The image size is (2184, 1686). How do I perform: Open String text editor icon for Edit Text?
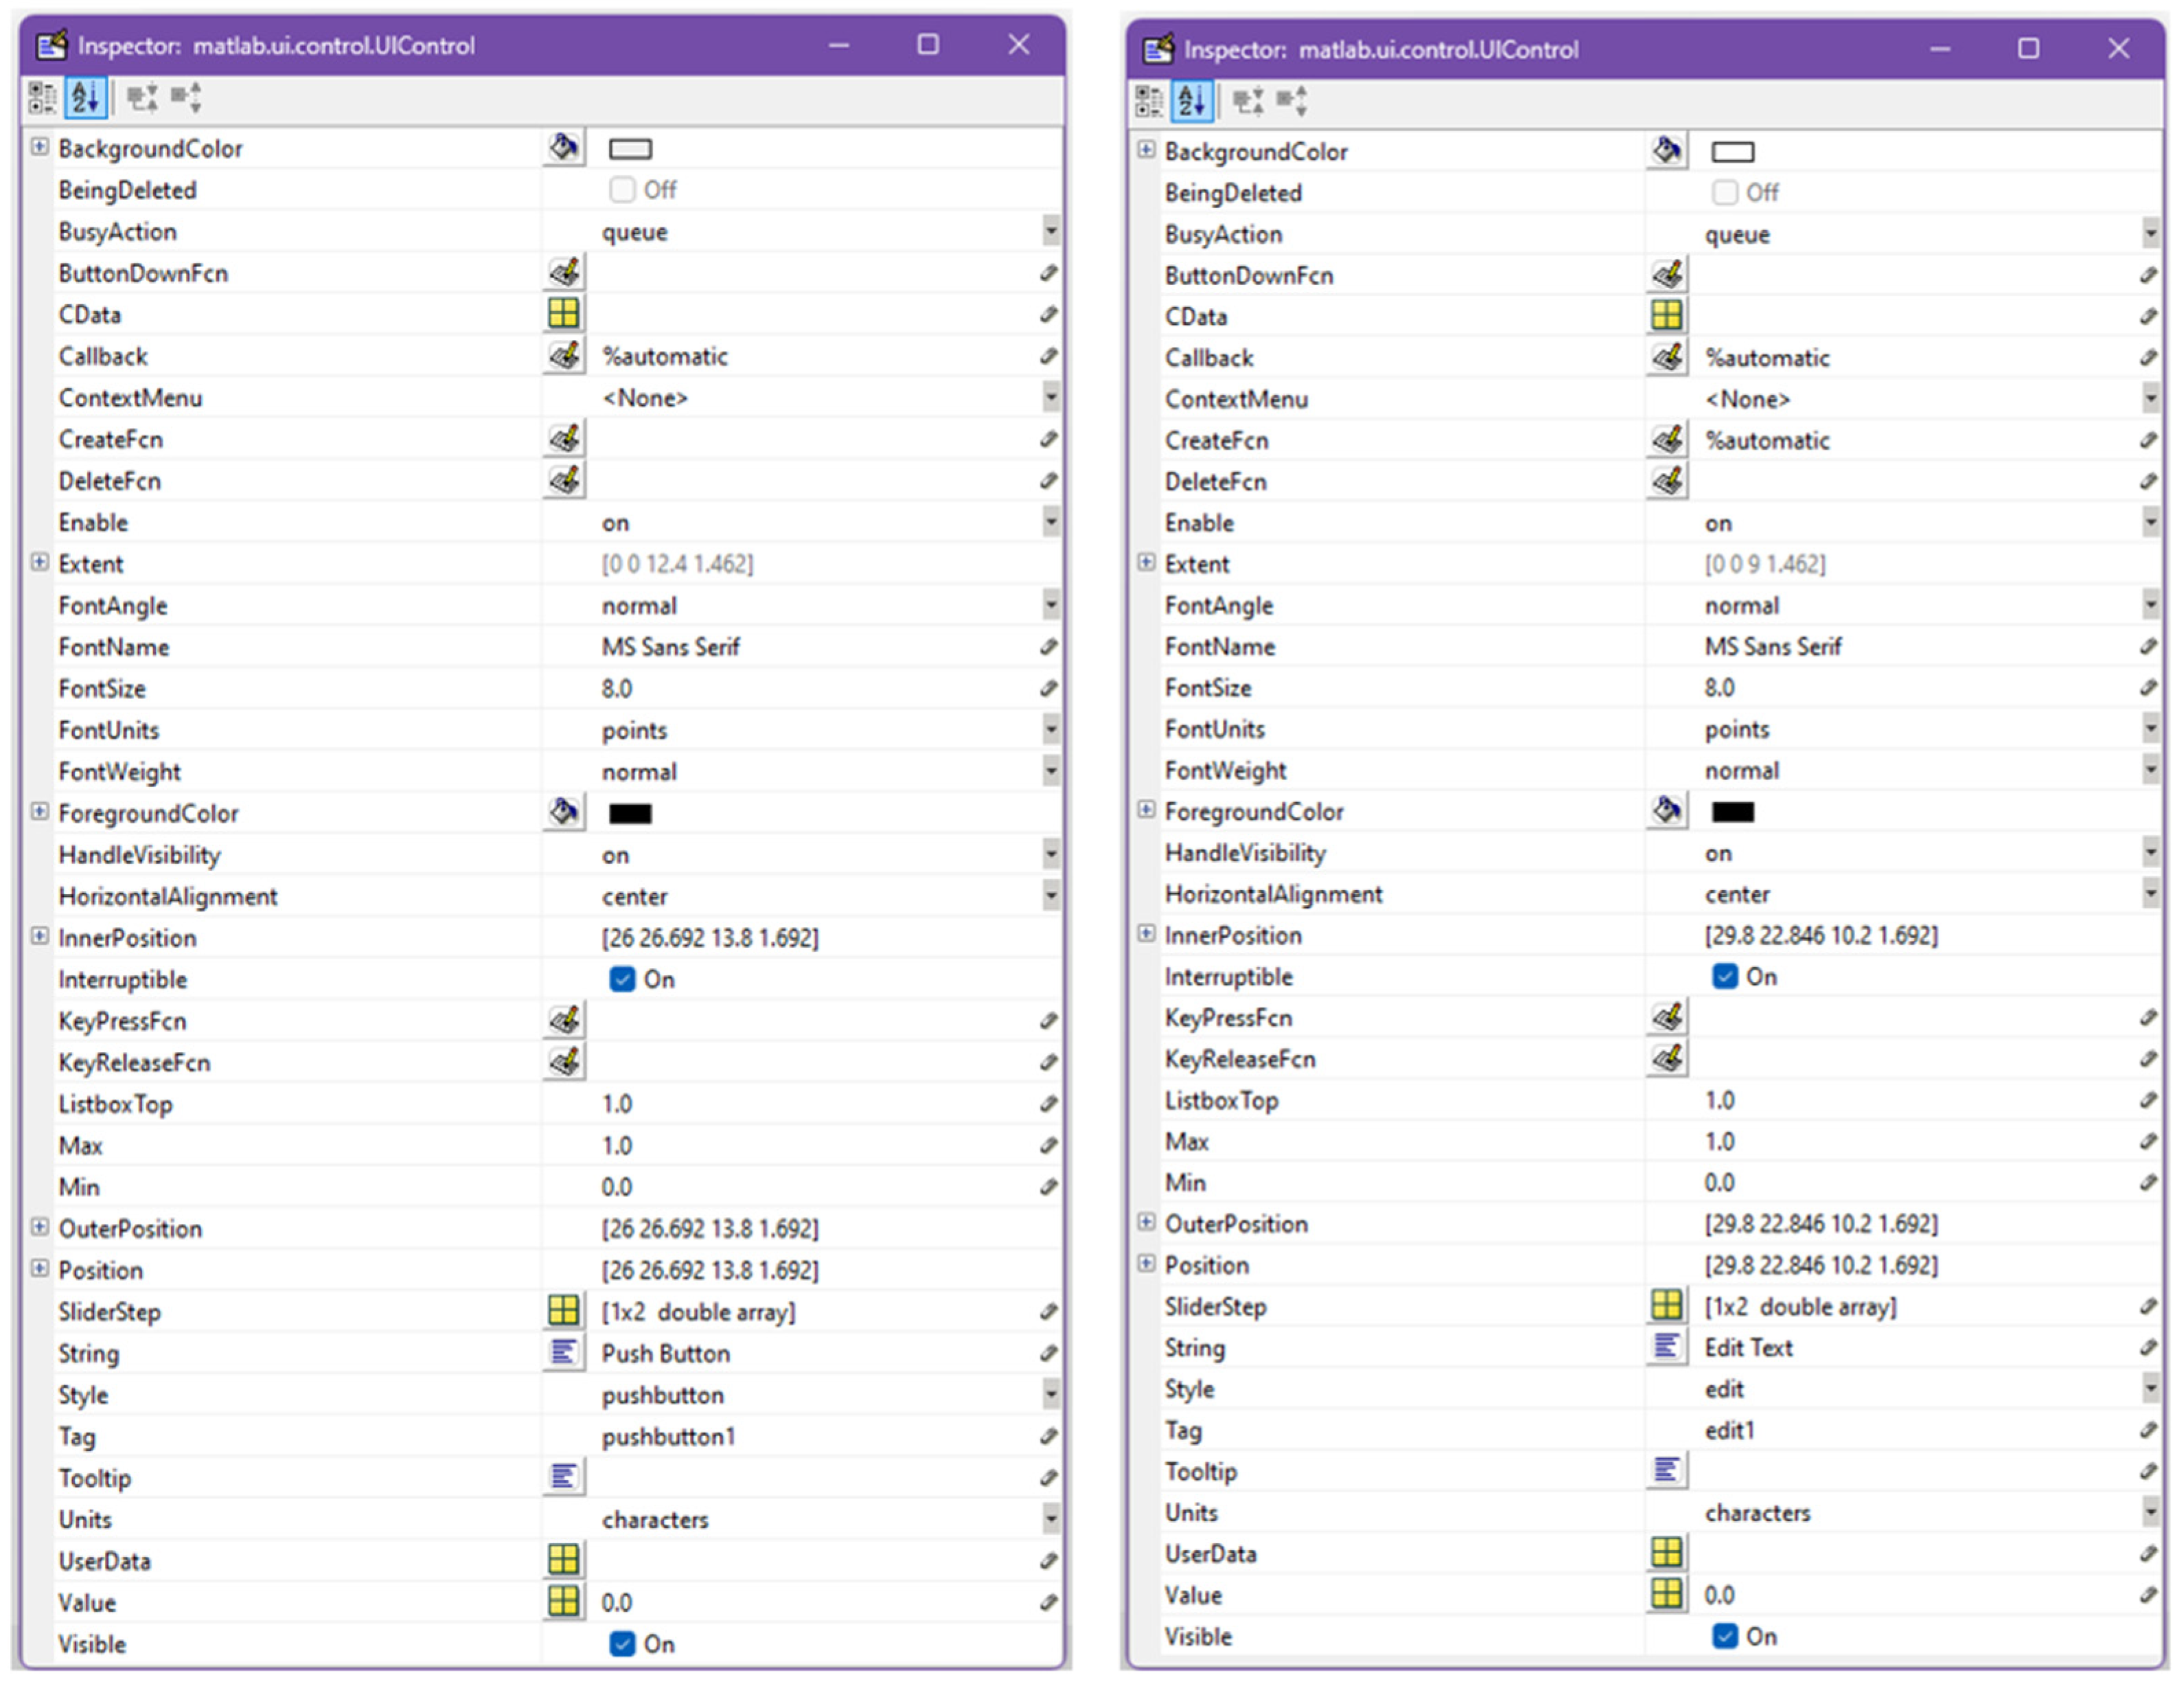tap(1666, 1347)
